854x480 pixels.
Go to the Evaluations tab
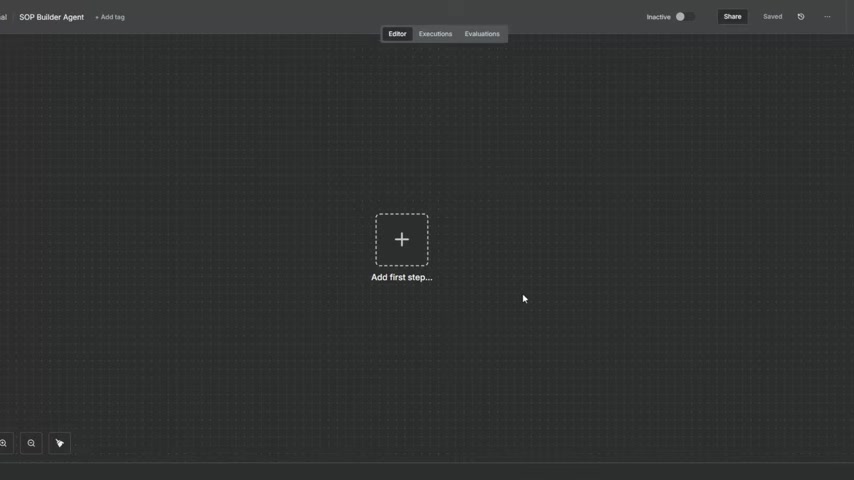[x=482, y=34]
